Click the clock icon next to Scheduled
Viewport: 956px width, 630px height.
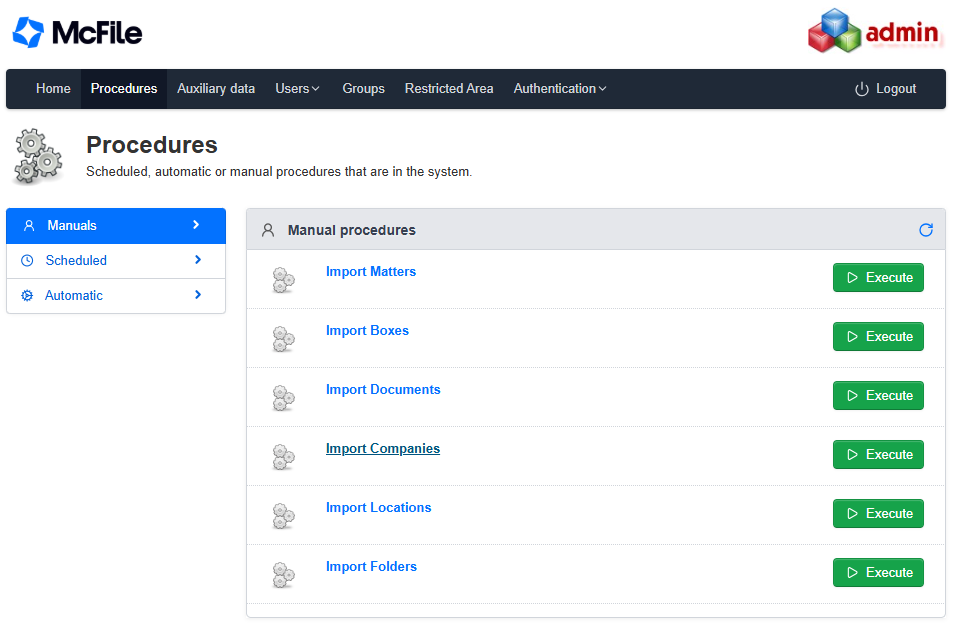click(27, 260)
